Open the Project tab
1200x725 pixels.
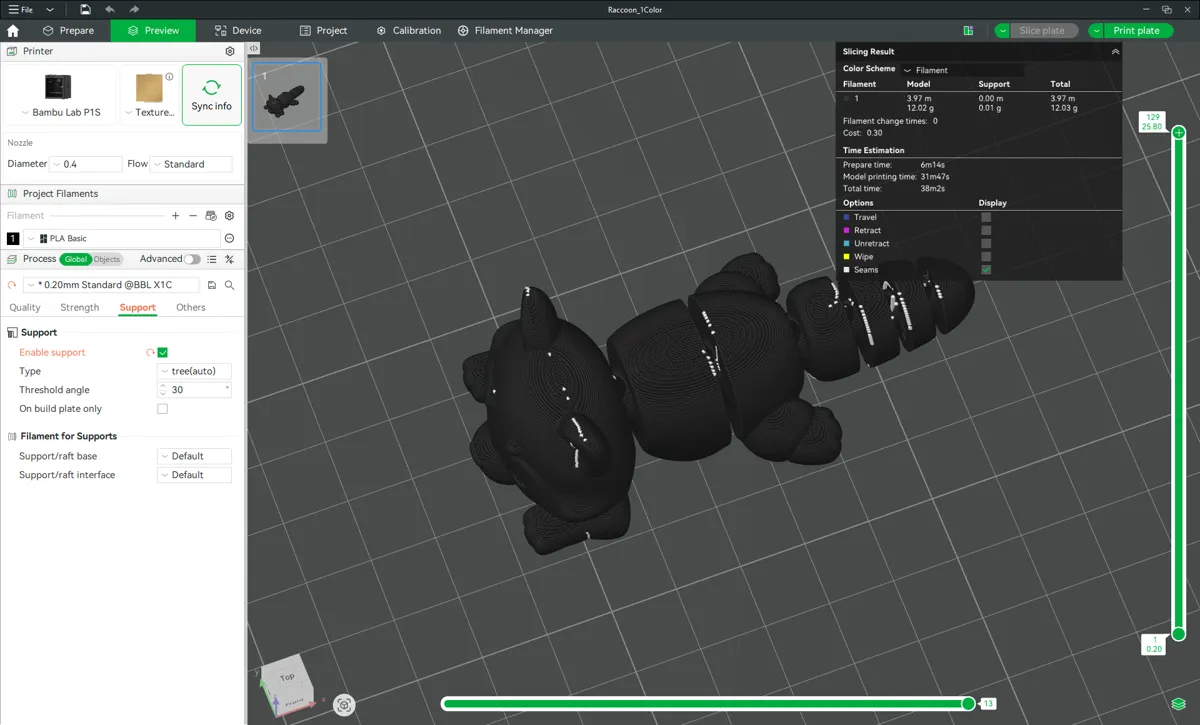(x=323, y=31)
